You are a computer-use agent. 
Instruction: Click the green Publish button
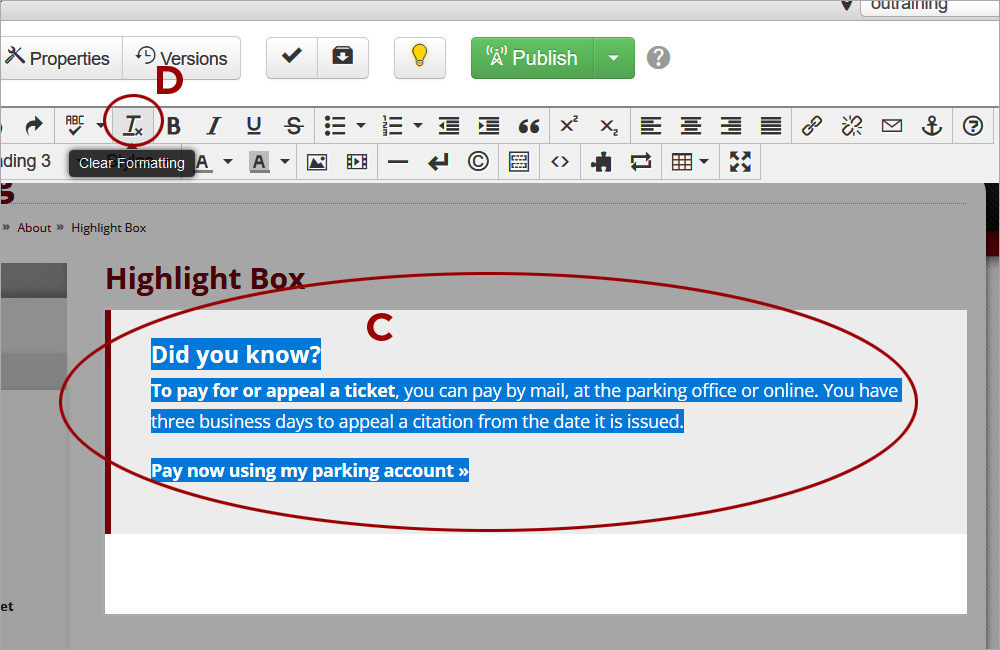[533, 58]
